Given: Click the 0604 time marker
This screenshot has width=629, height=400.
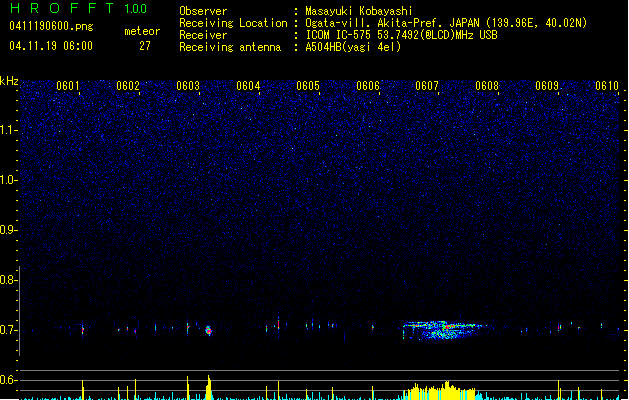Looking at the screenshot, I should 248,86.
